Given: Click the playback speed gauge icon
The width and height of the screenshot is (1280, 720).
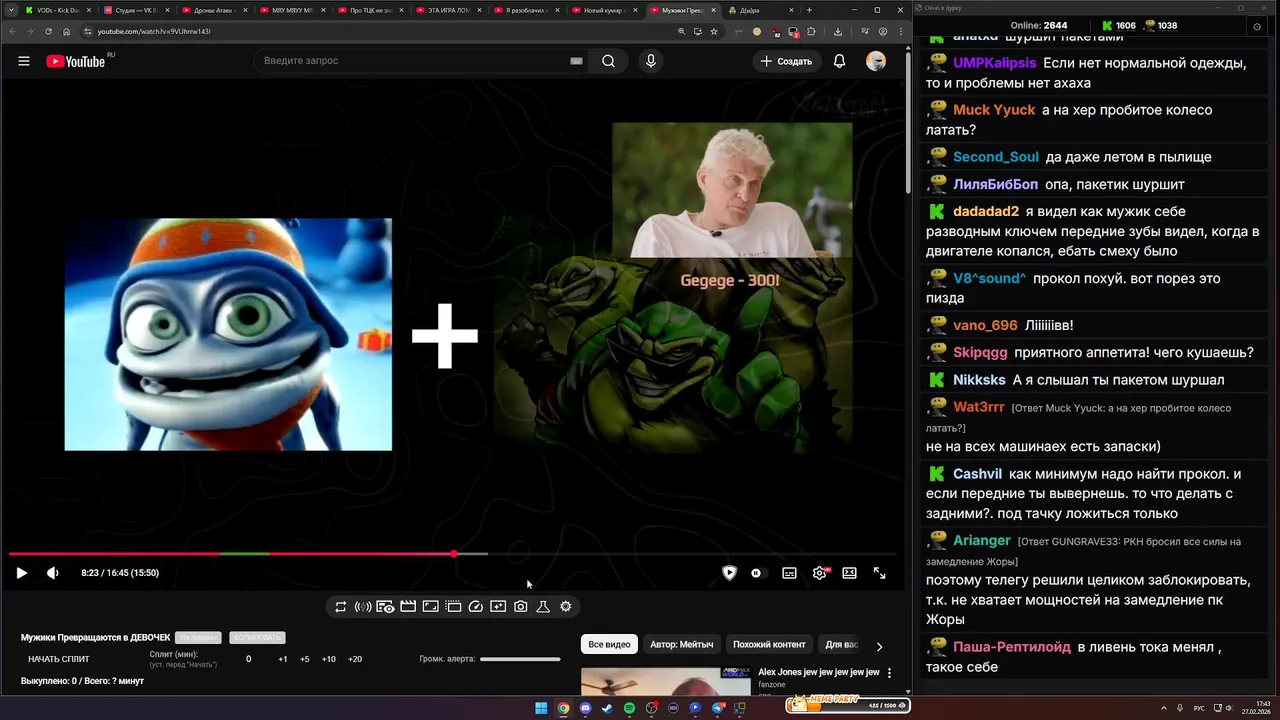Looking at the screenshot, I should coord(476,606).
